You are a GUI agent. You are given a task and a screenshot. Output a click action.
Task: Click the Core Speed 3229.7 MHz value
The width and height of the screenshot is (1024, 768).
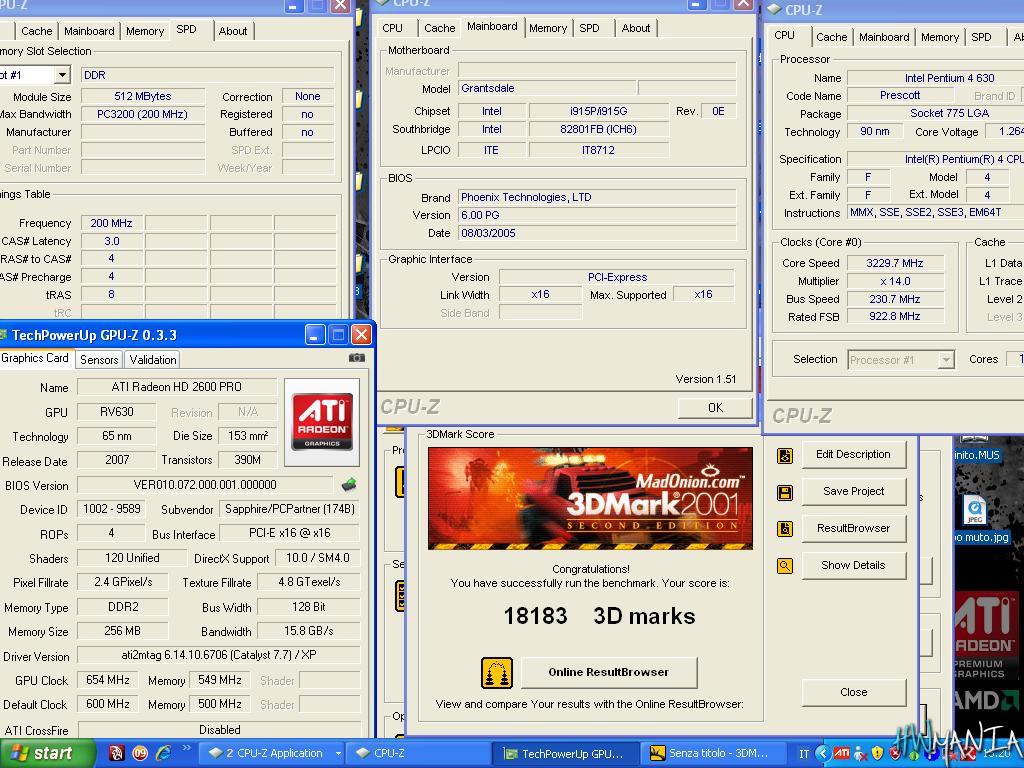tap(895, 263)
